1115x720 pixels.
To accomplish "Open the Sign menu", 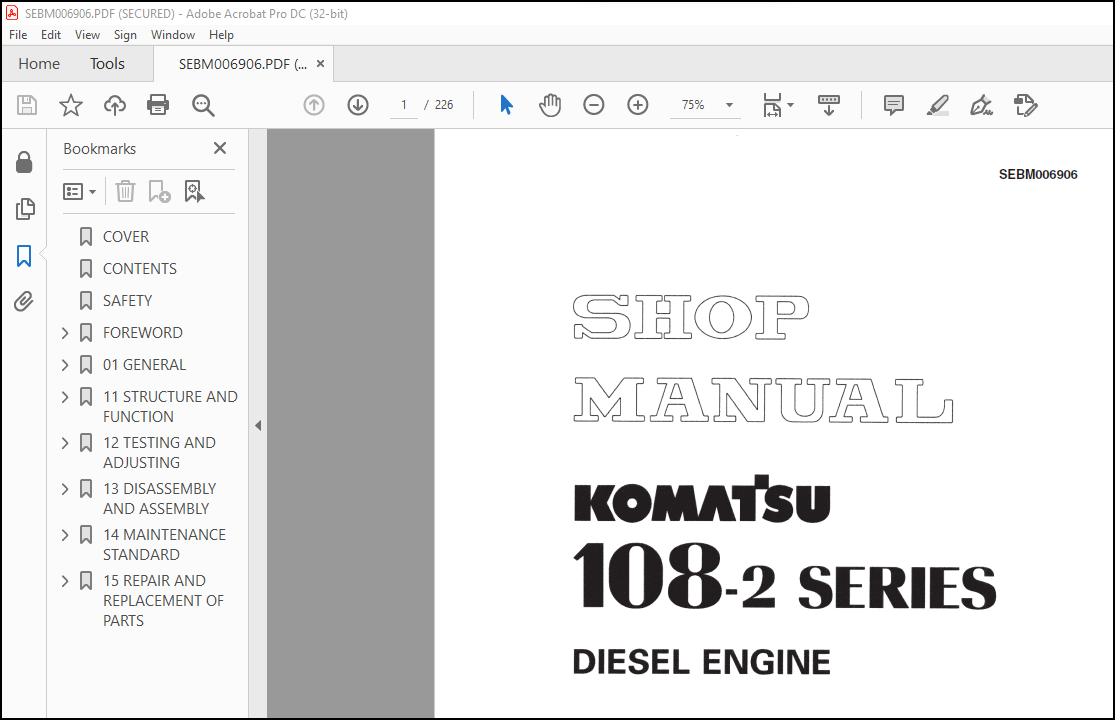I will (x=125, y=35).
